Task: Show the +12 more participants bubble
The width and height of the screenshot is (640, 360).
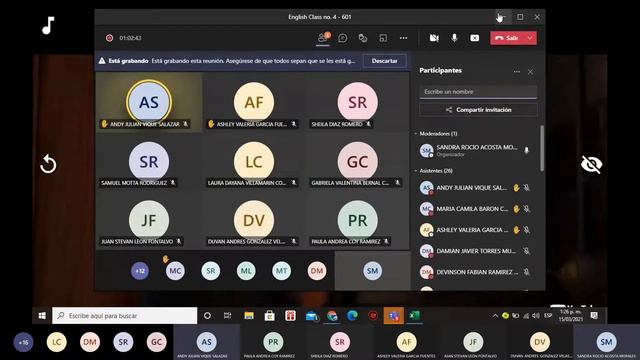Action: 140,271
